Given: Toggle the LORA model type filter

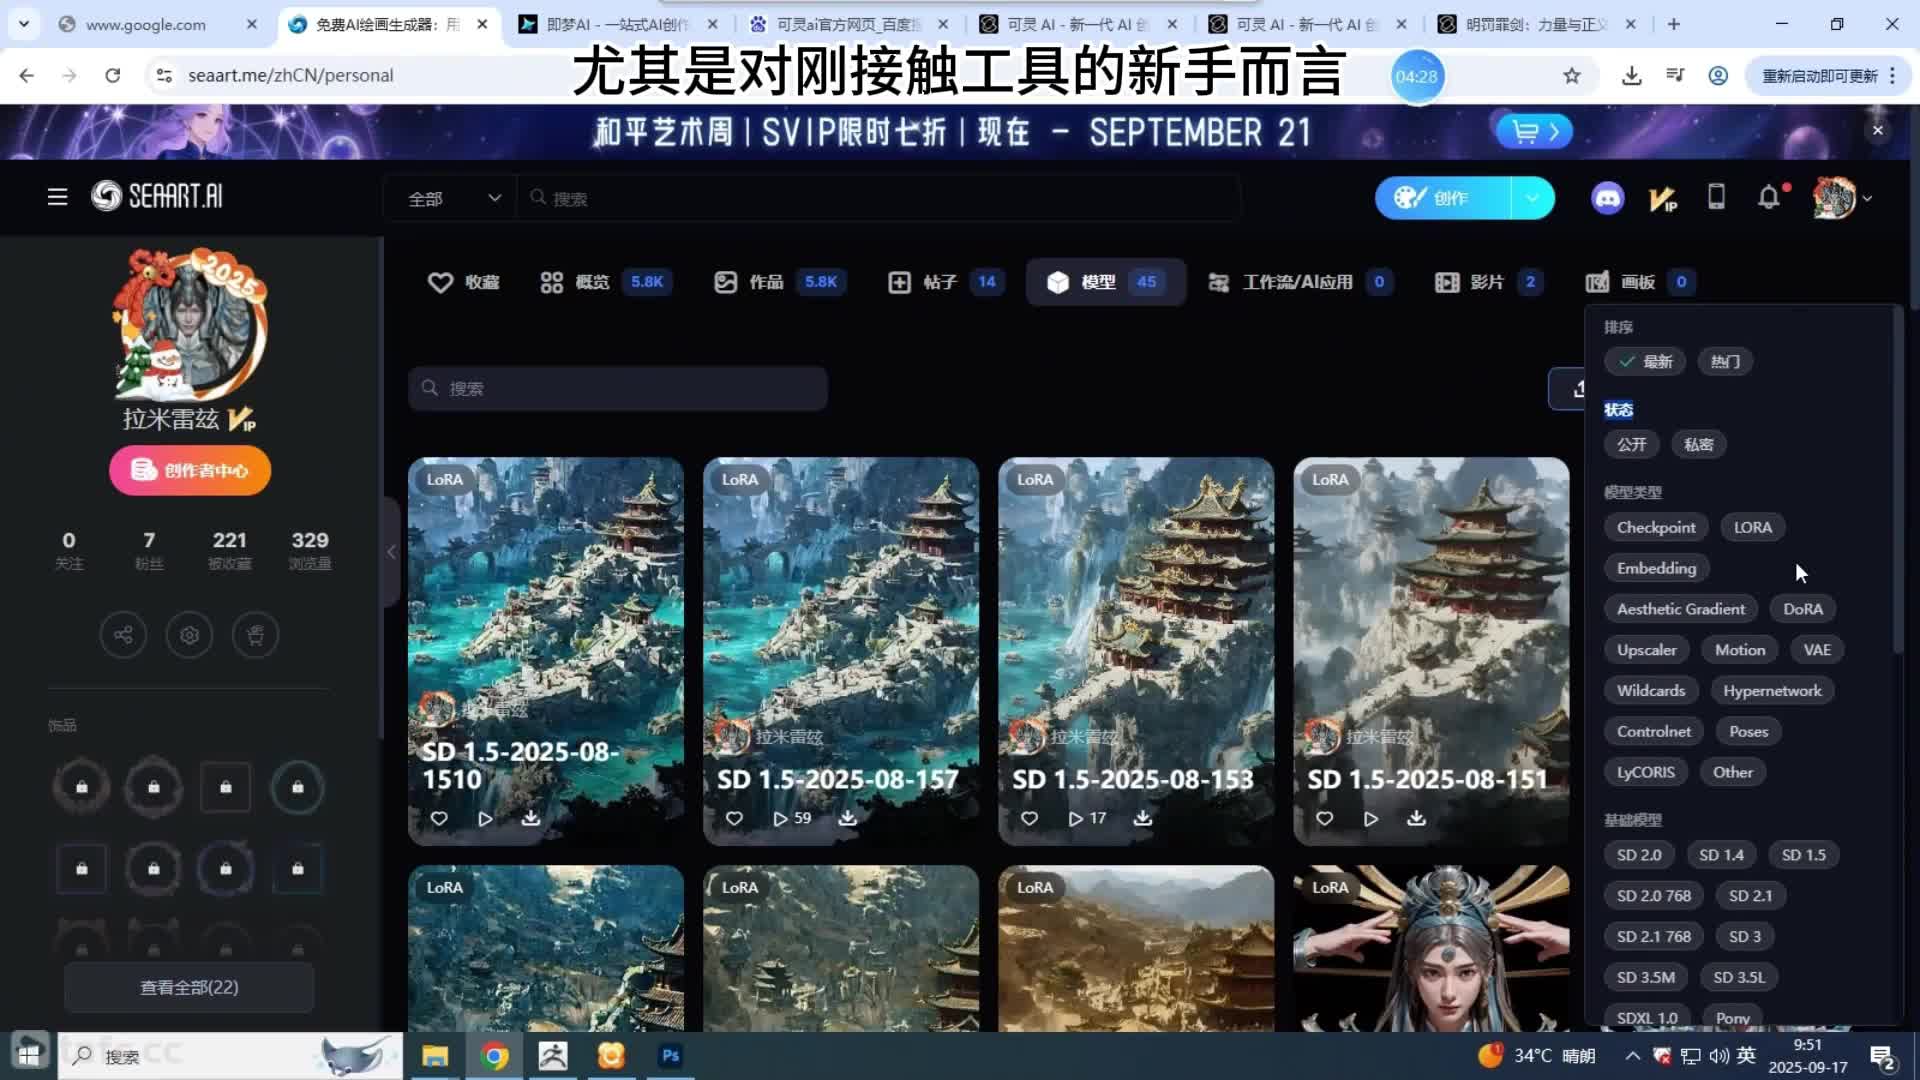Looking at the screenshot, I should 1752,527.
